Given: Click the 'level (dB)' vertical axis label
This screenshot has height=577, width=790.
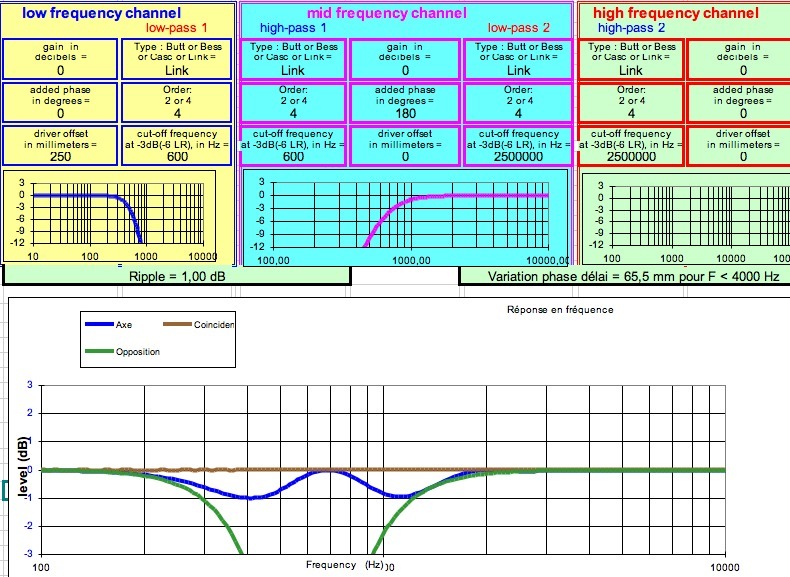Looking at the screenshot, I should coord(24,467).
